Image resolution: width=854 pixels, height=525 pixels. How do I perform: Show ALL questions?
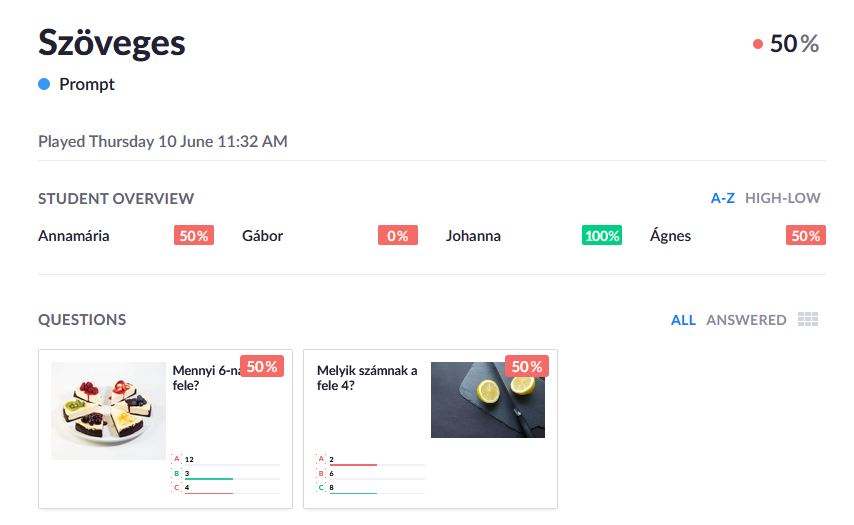coord(683,320)
